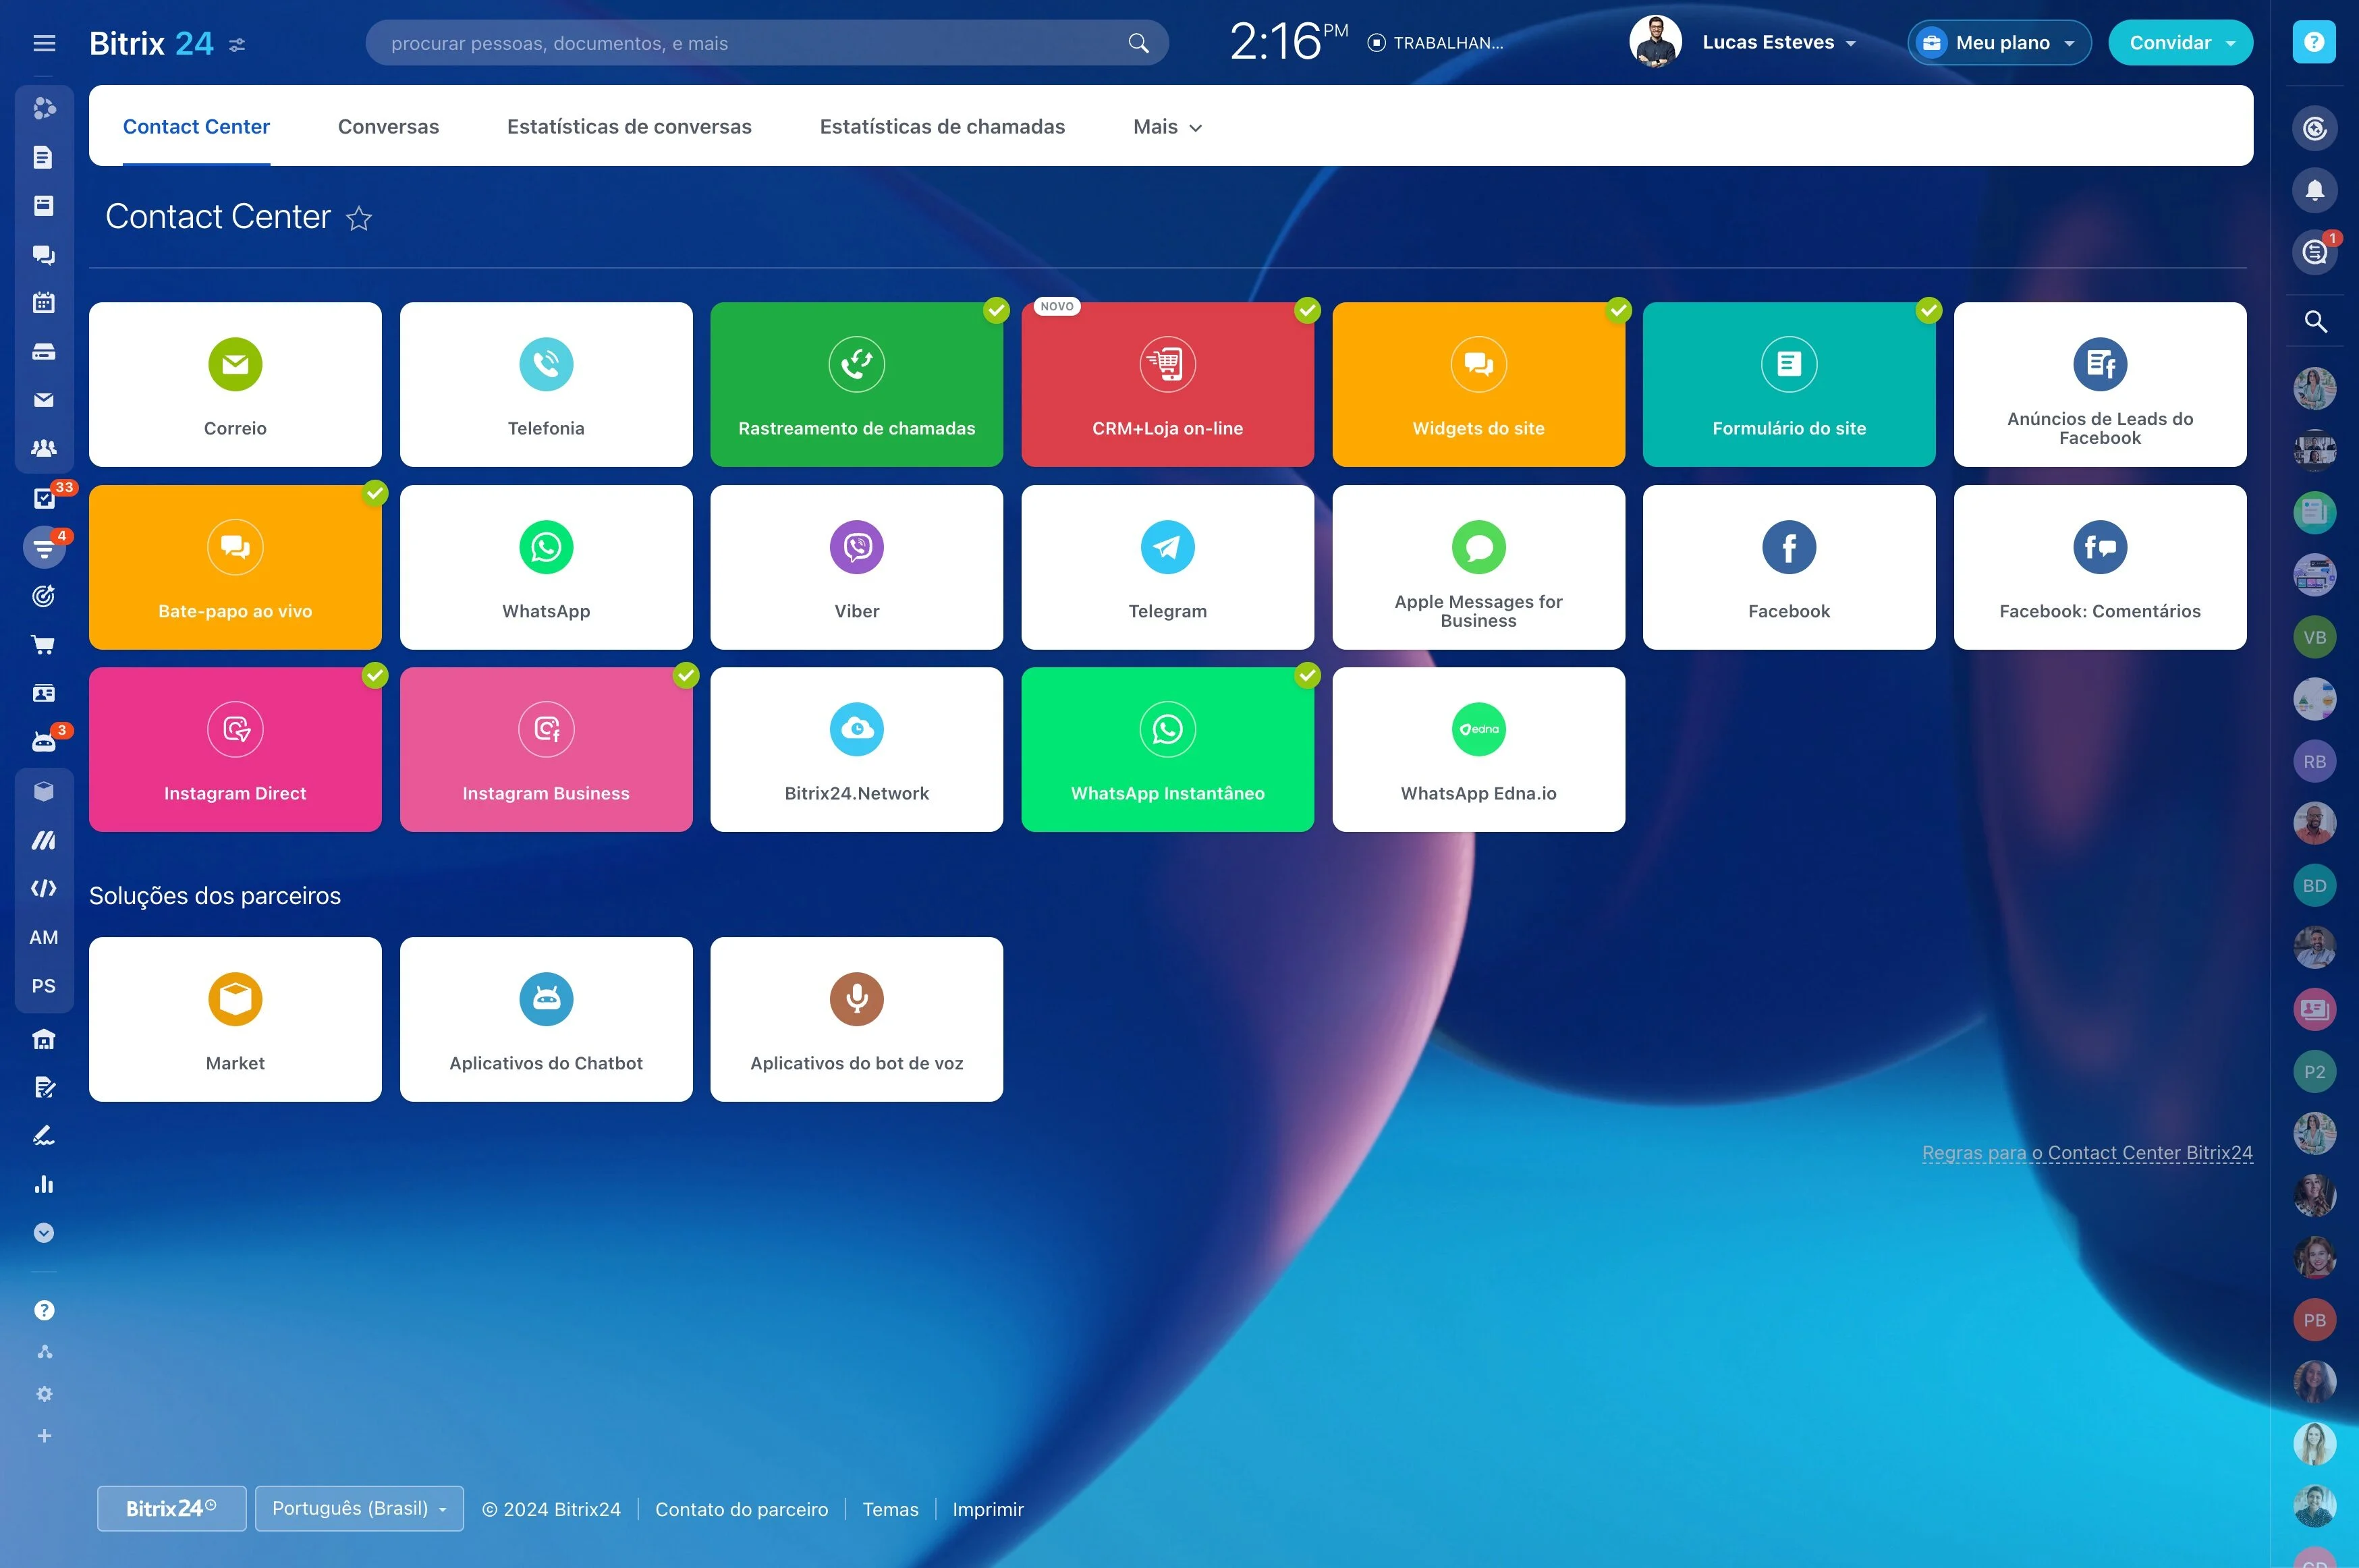Viewport: 2359px width, 1568px height.
Task: Open Apple Messages for Business tile
Action: pos(1478,567)
